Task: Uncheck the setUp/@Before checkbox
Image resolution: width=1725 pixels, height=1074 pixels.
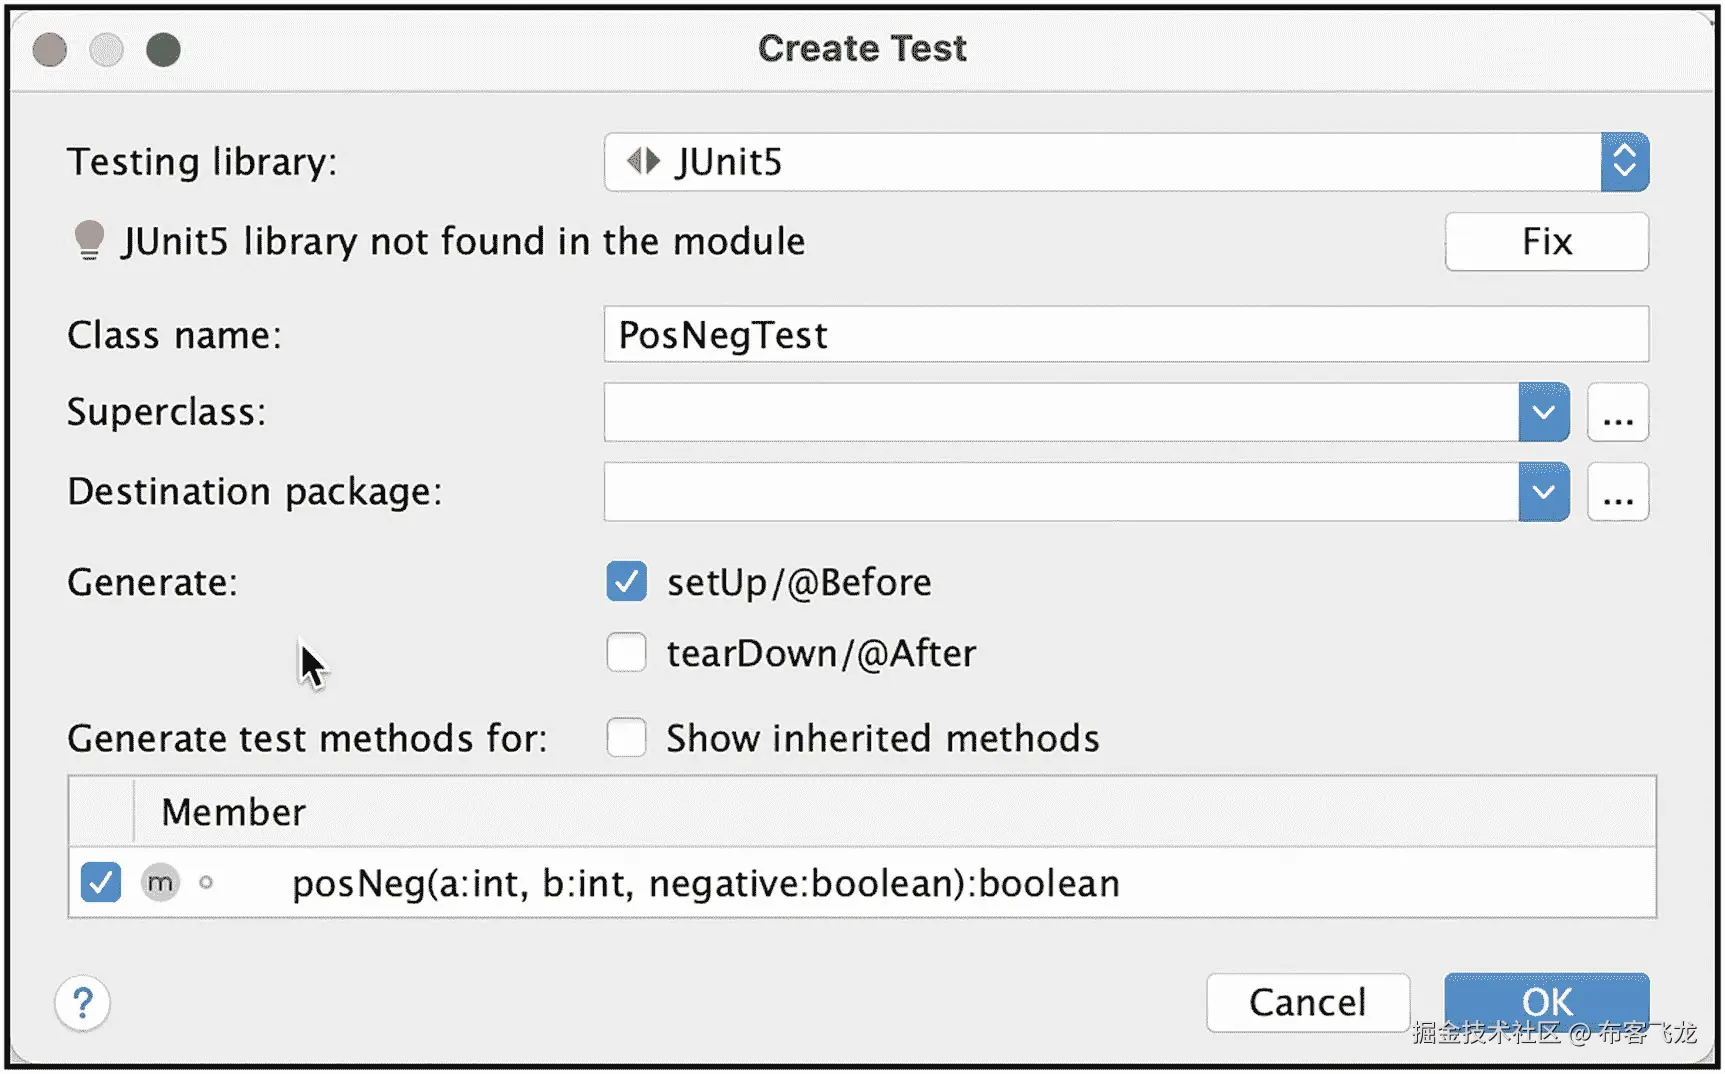Action: pos(627,582)
